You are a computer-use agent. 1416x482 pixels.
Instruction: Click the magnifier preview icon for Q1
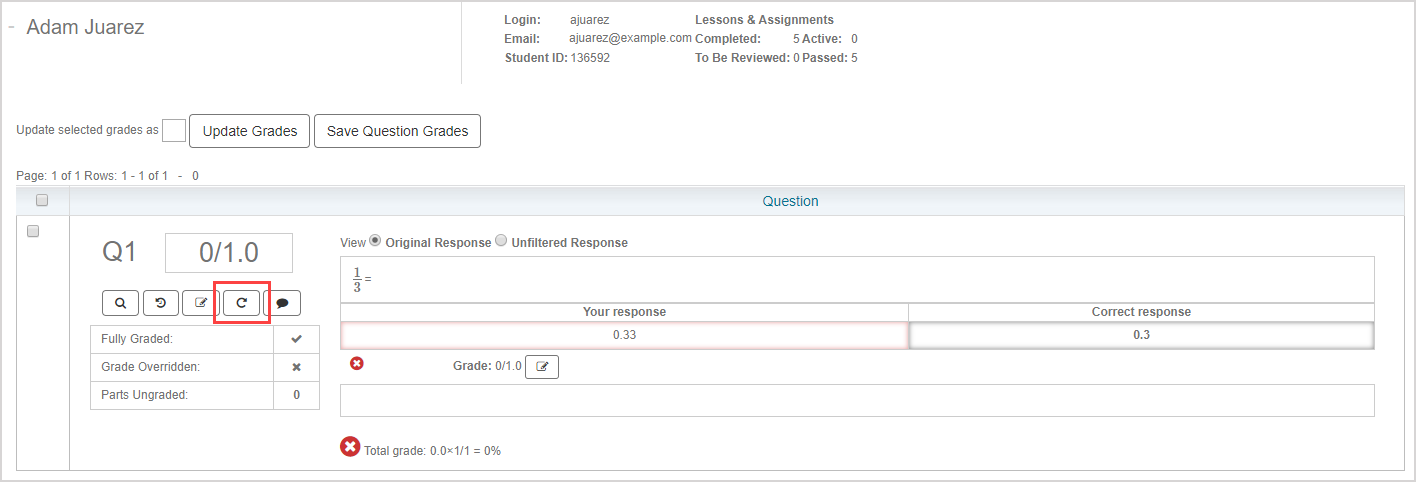point(121,303)
